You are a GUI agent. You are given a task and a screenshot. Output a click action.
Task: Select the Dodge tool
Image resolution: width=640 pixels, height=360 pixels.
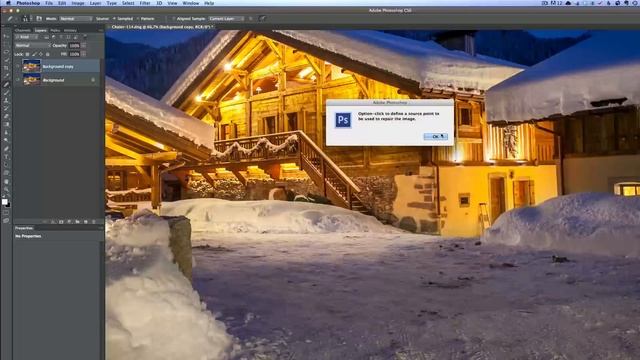[6, 140]
